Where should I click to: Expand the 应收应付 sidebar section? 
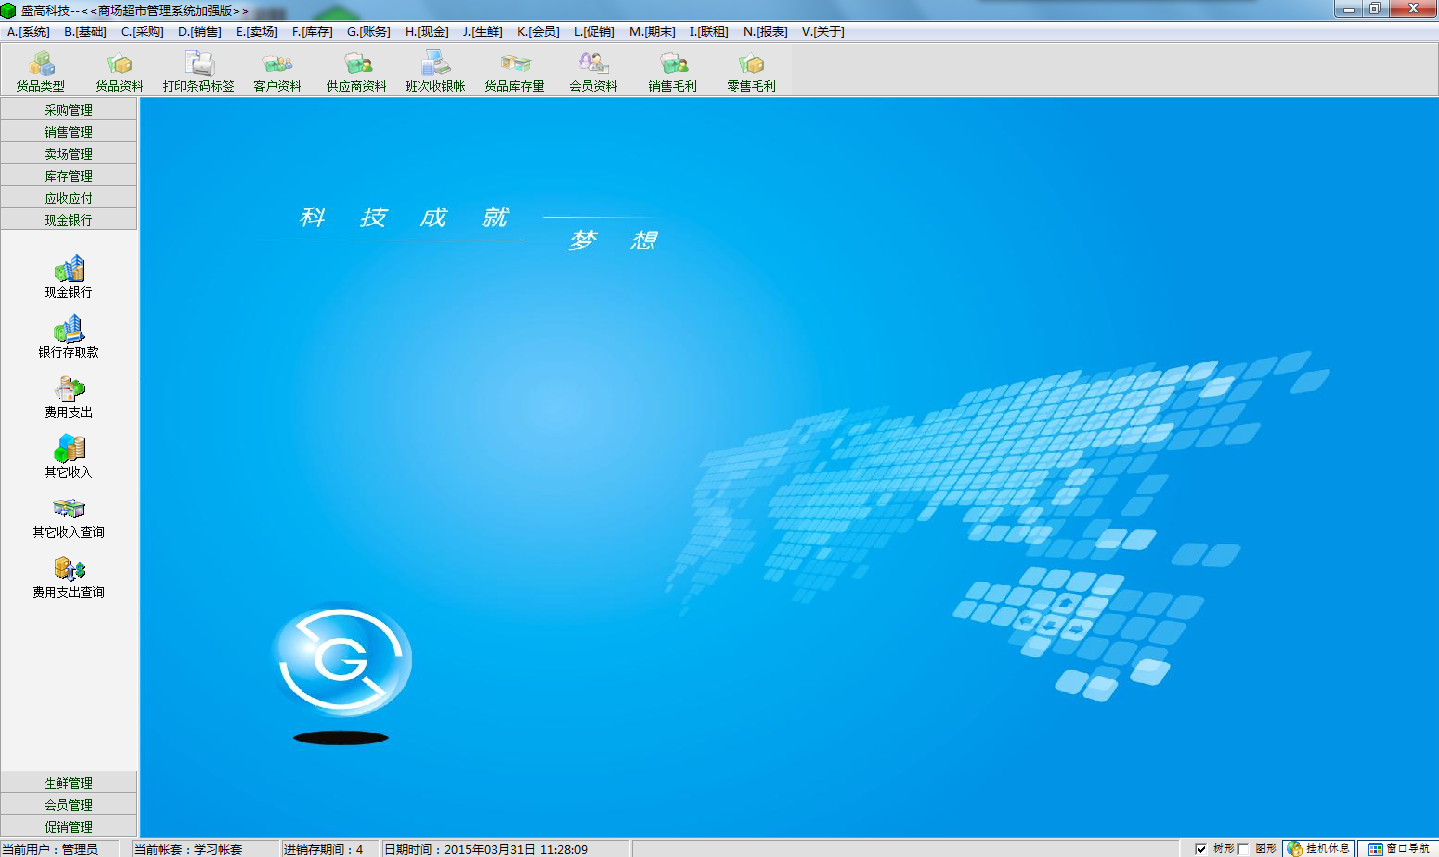click(x=68, y=197)
